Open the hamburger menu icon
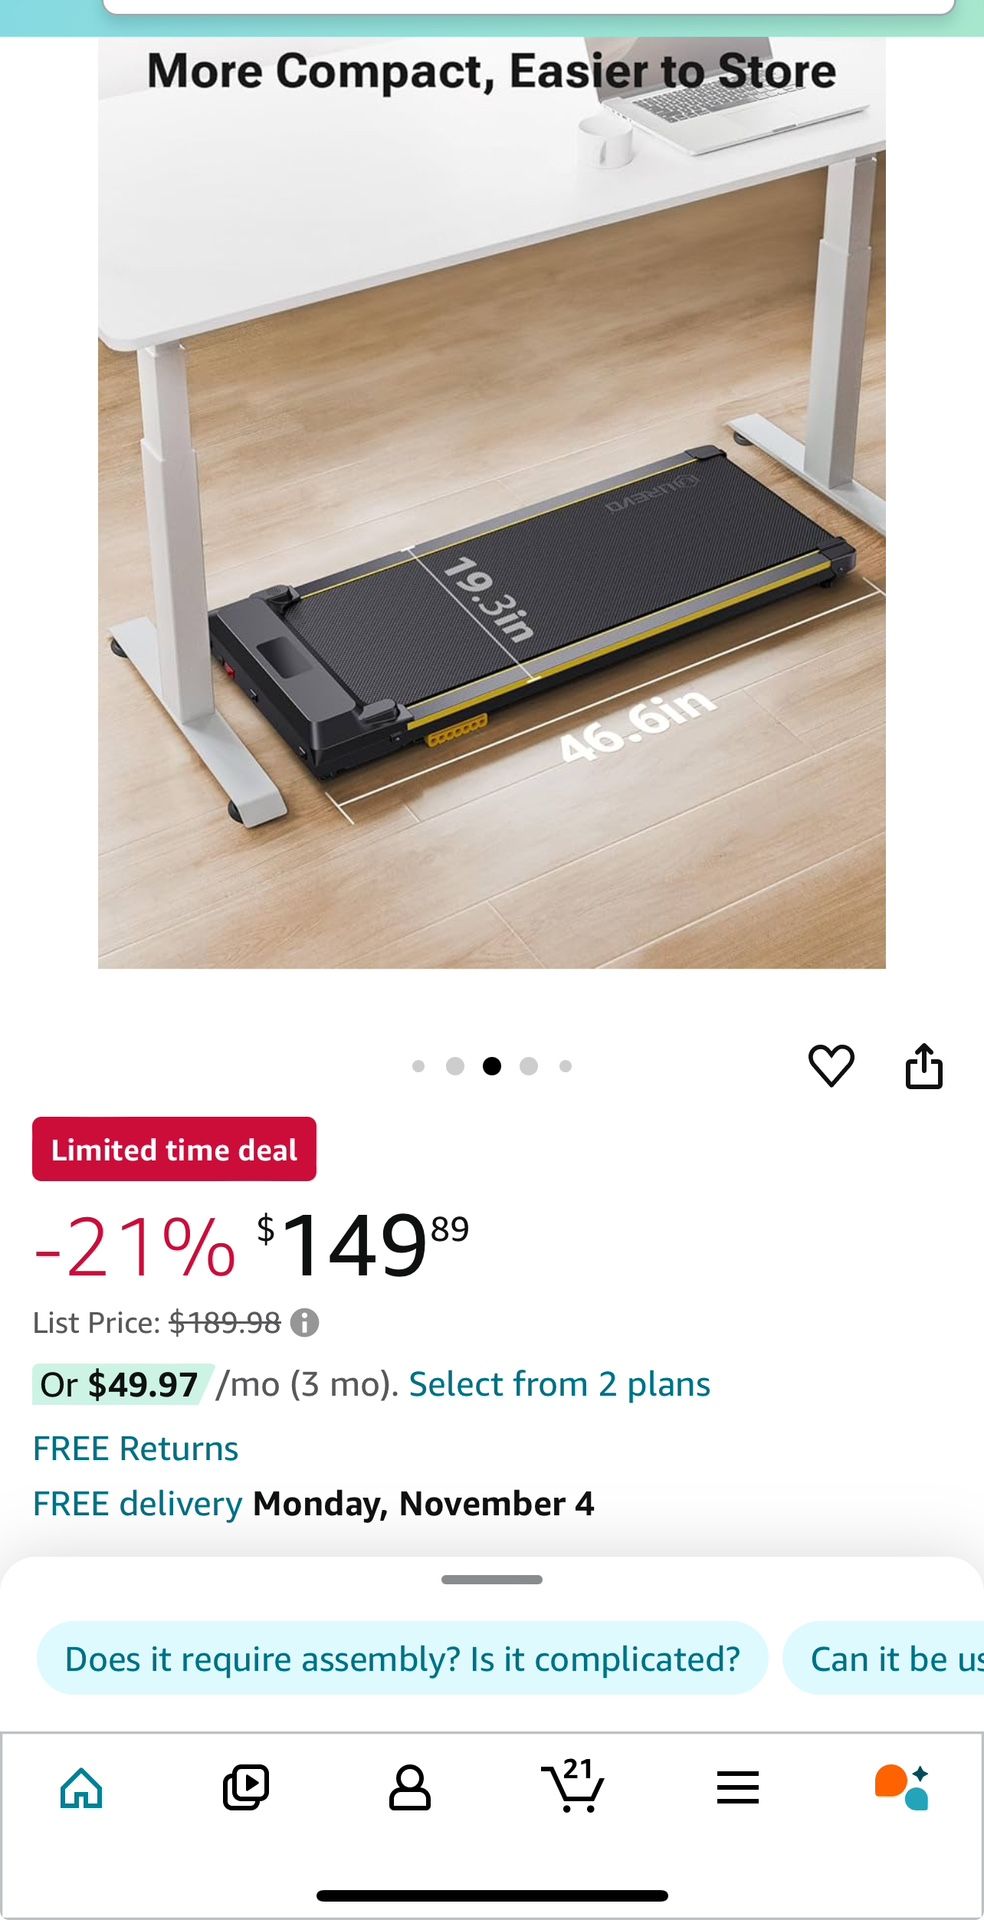 738,1787
